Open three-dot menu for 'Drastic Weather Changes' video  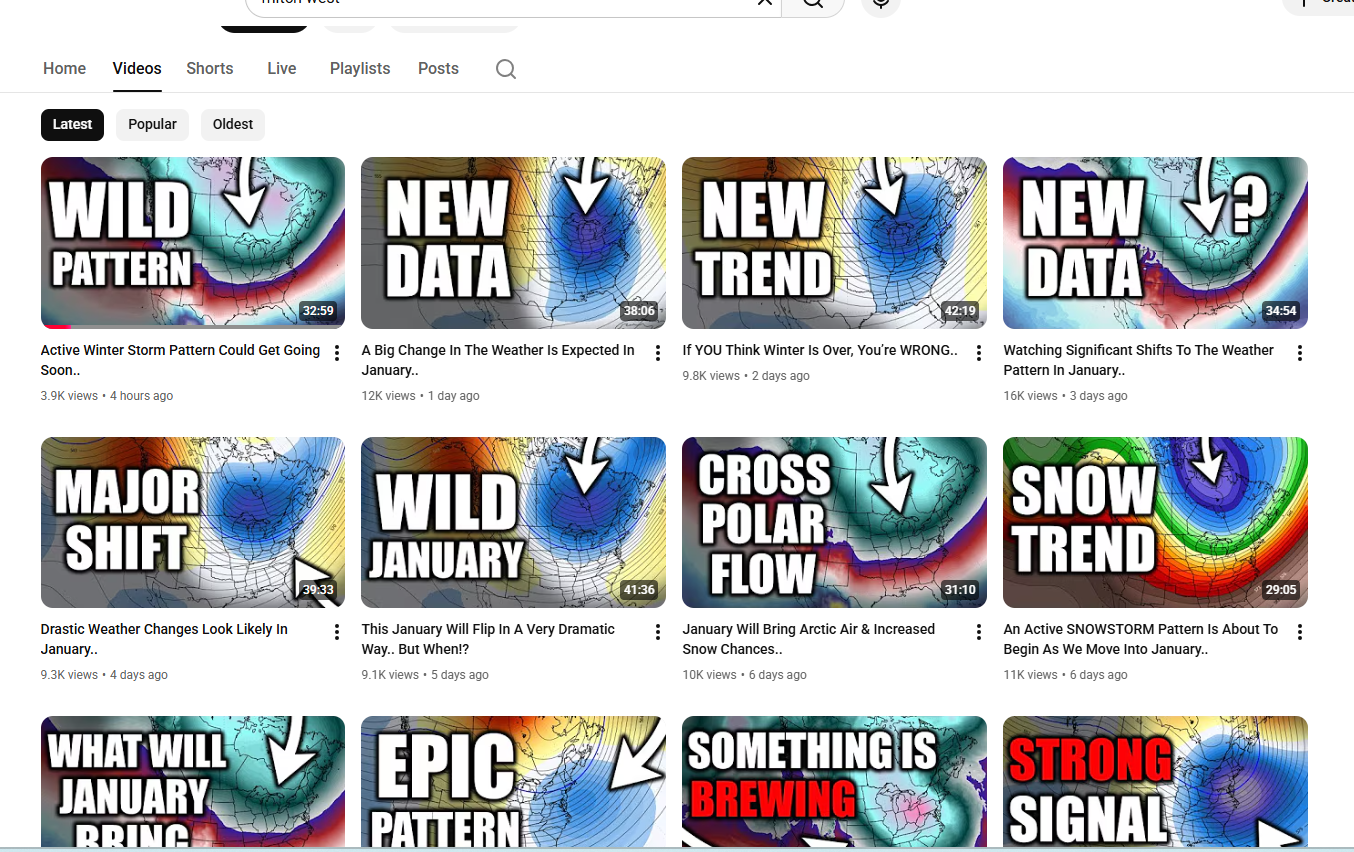coord(337,632)
